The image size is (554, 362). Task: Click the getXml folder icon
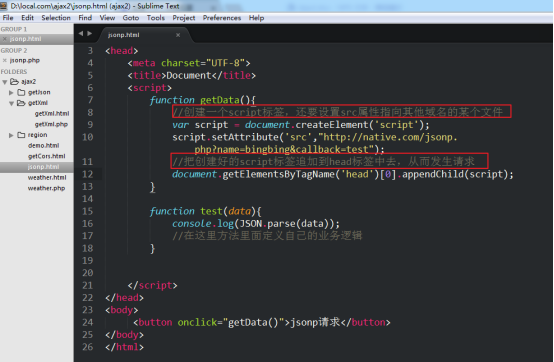[x=21, y=103]
